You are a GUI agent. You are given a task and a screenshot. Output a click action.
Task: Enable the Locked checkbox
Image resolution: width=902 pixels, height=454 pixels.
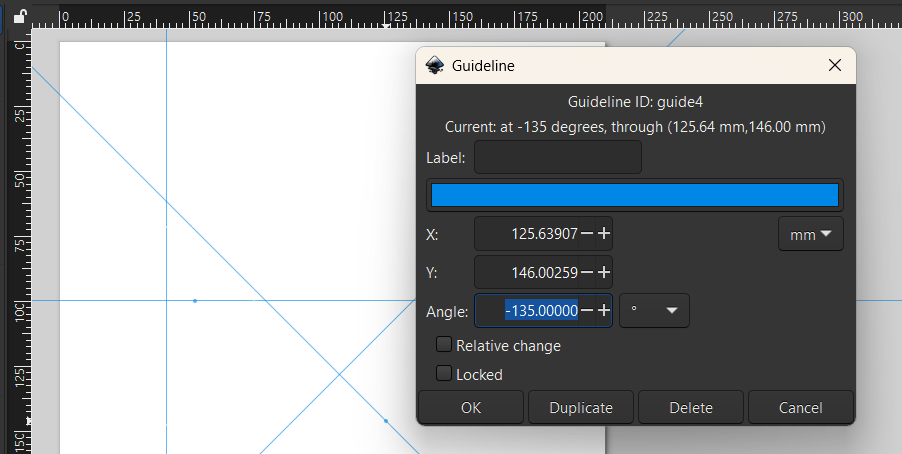[444, 373]
